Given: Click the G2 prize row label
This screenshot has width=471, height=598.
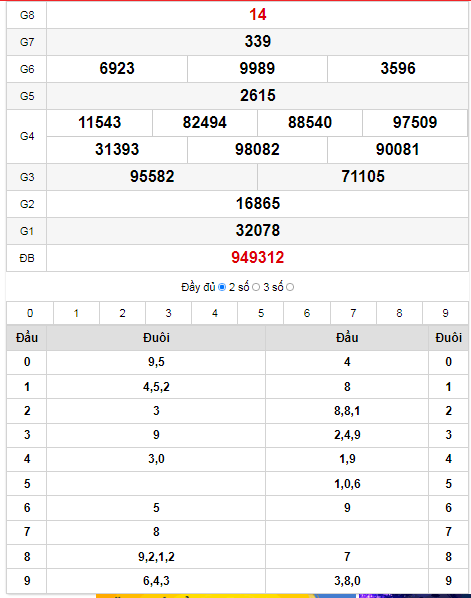Looking at the screenshot, I should 27,204.
